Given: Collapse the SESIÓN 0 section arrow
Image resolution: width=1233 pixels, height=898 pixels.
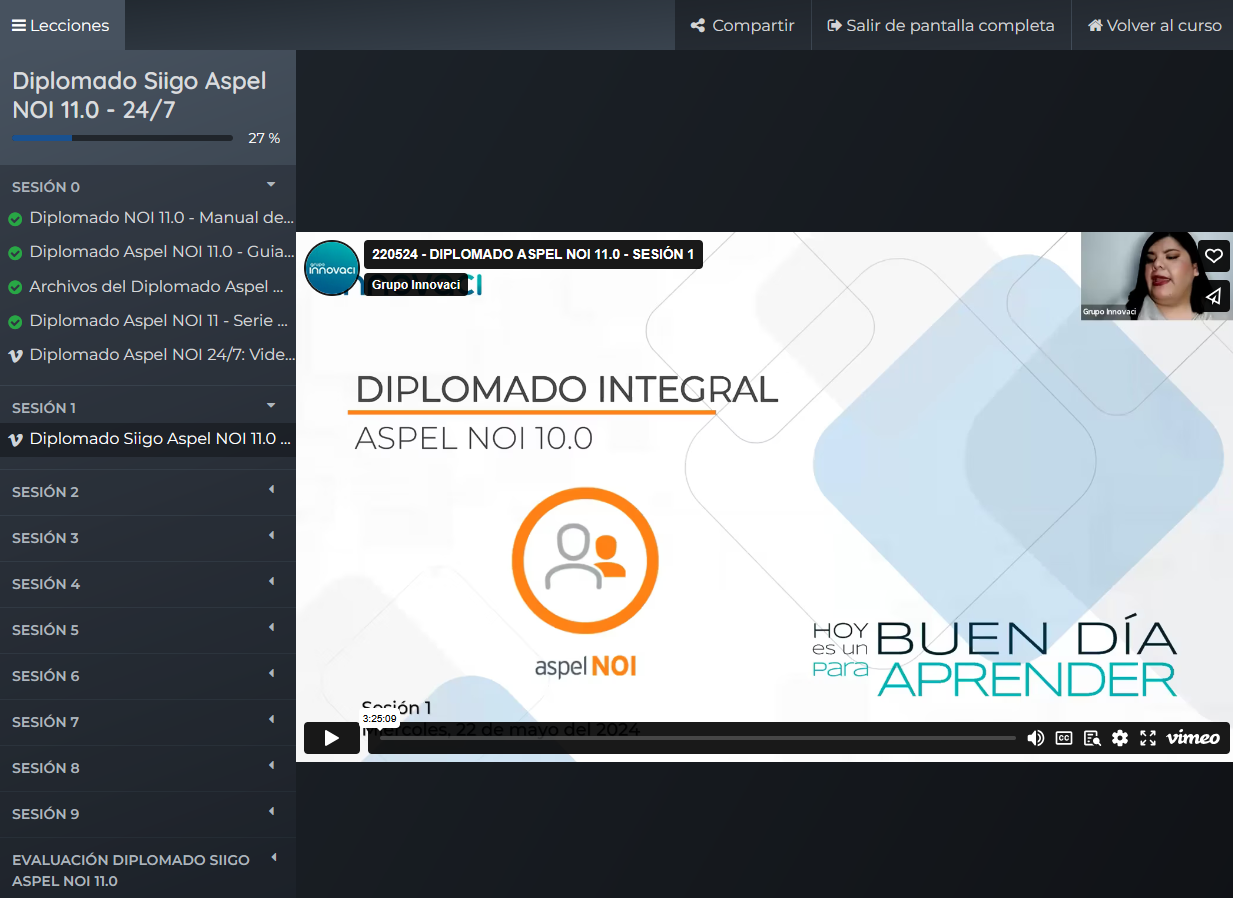Looking at the screenshot, I should 270,185.
